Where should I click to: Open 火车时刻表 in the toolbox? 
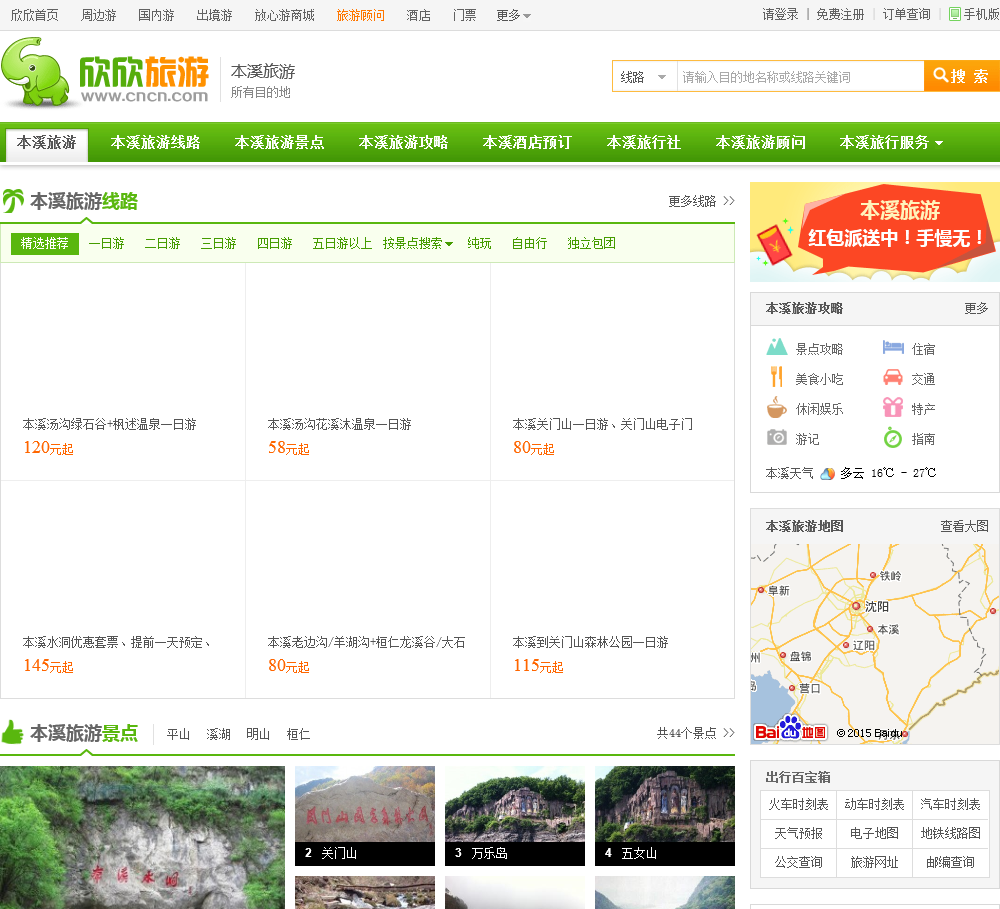(798, 804)
